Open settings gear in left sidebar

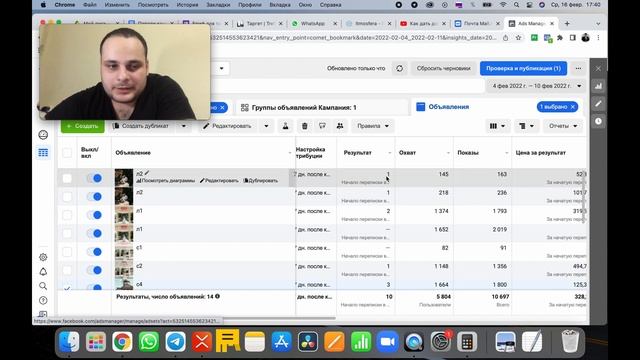coord(43,257)
